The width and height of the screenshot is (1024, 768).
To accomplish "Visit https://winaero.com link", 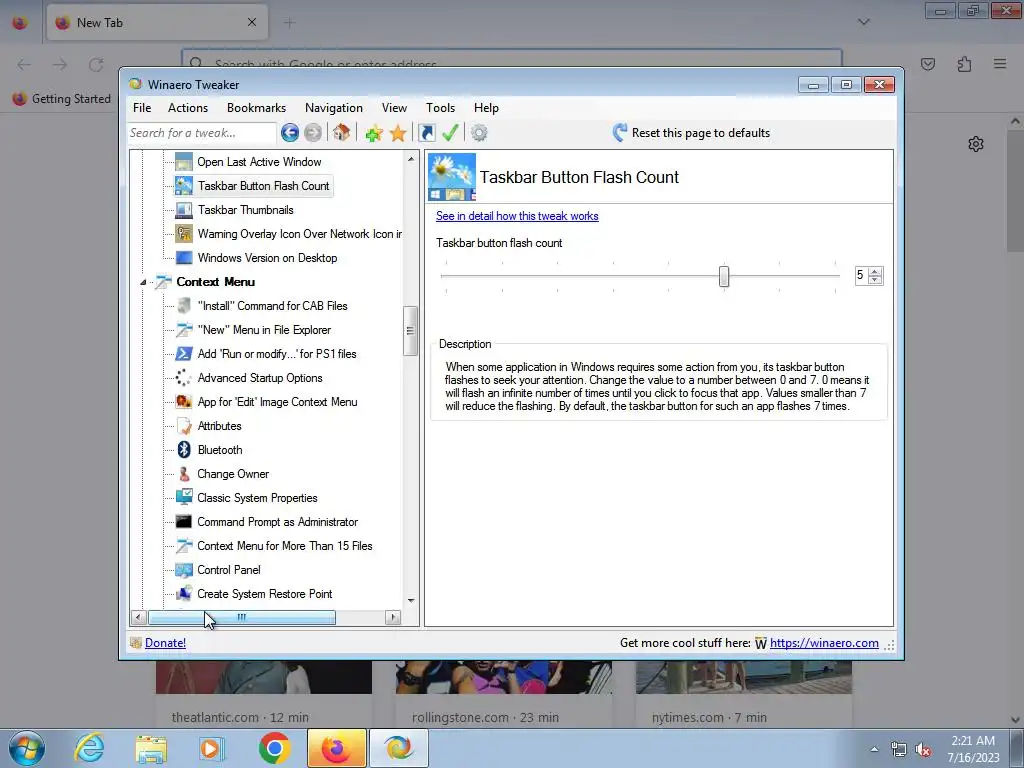I will click(x=824, y=643).
